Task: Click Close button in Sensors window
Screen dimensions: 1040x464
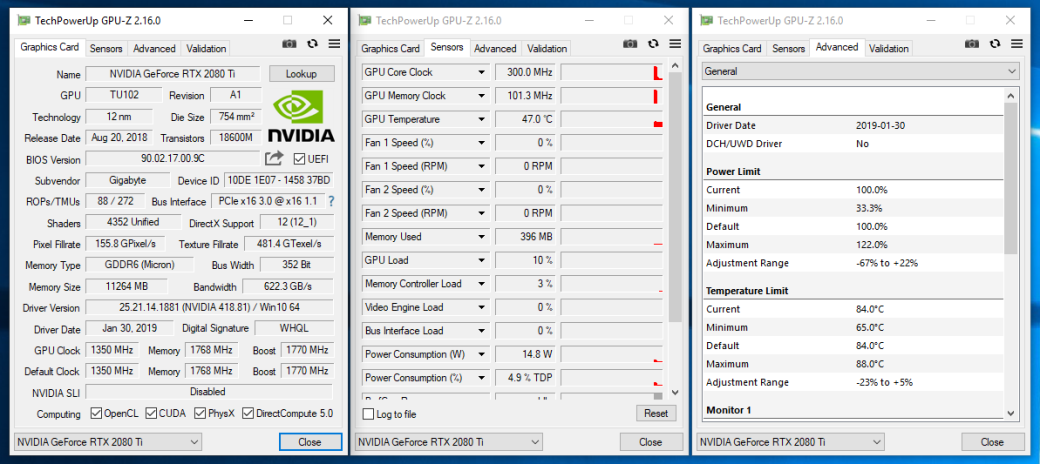Action: (651, 441)
